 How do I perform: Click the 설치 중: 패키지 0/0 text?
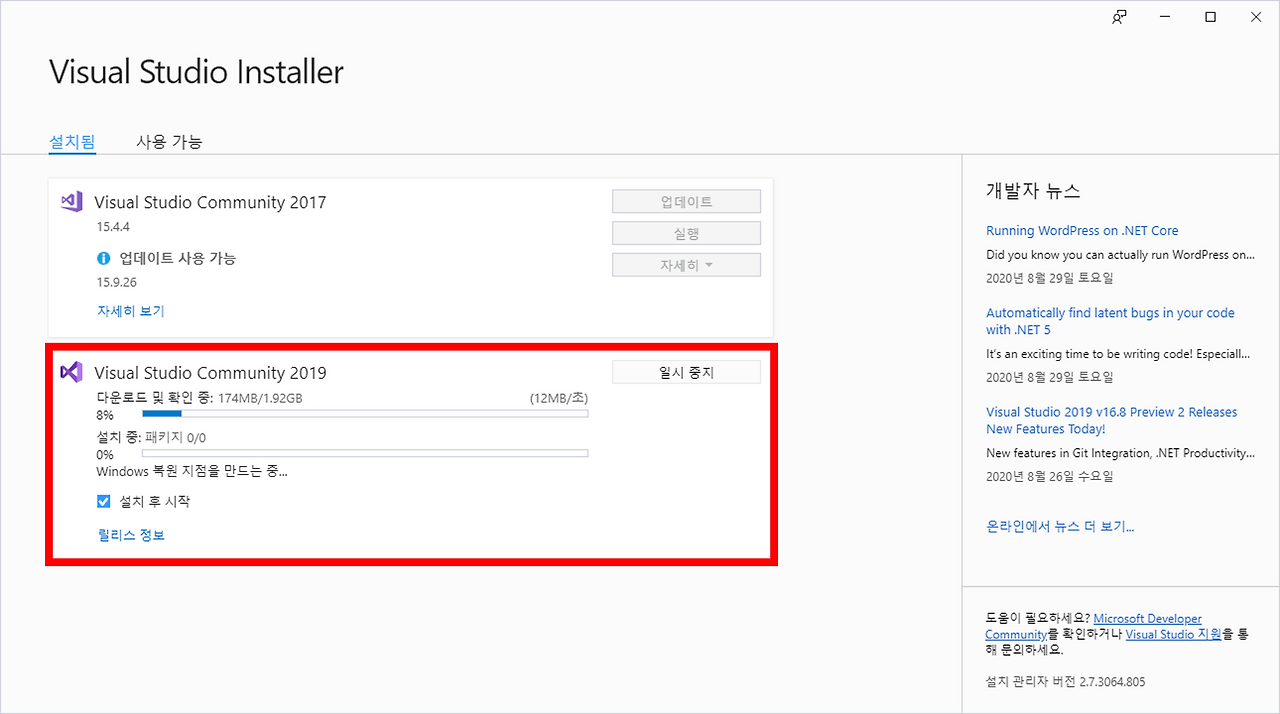(x=151, y=438)
